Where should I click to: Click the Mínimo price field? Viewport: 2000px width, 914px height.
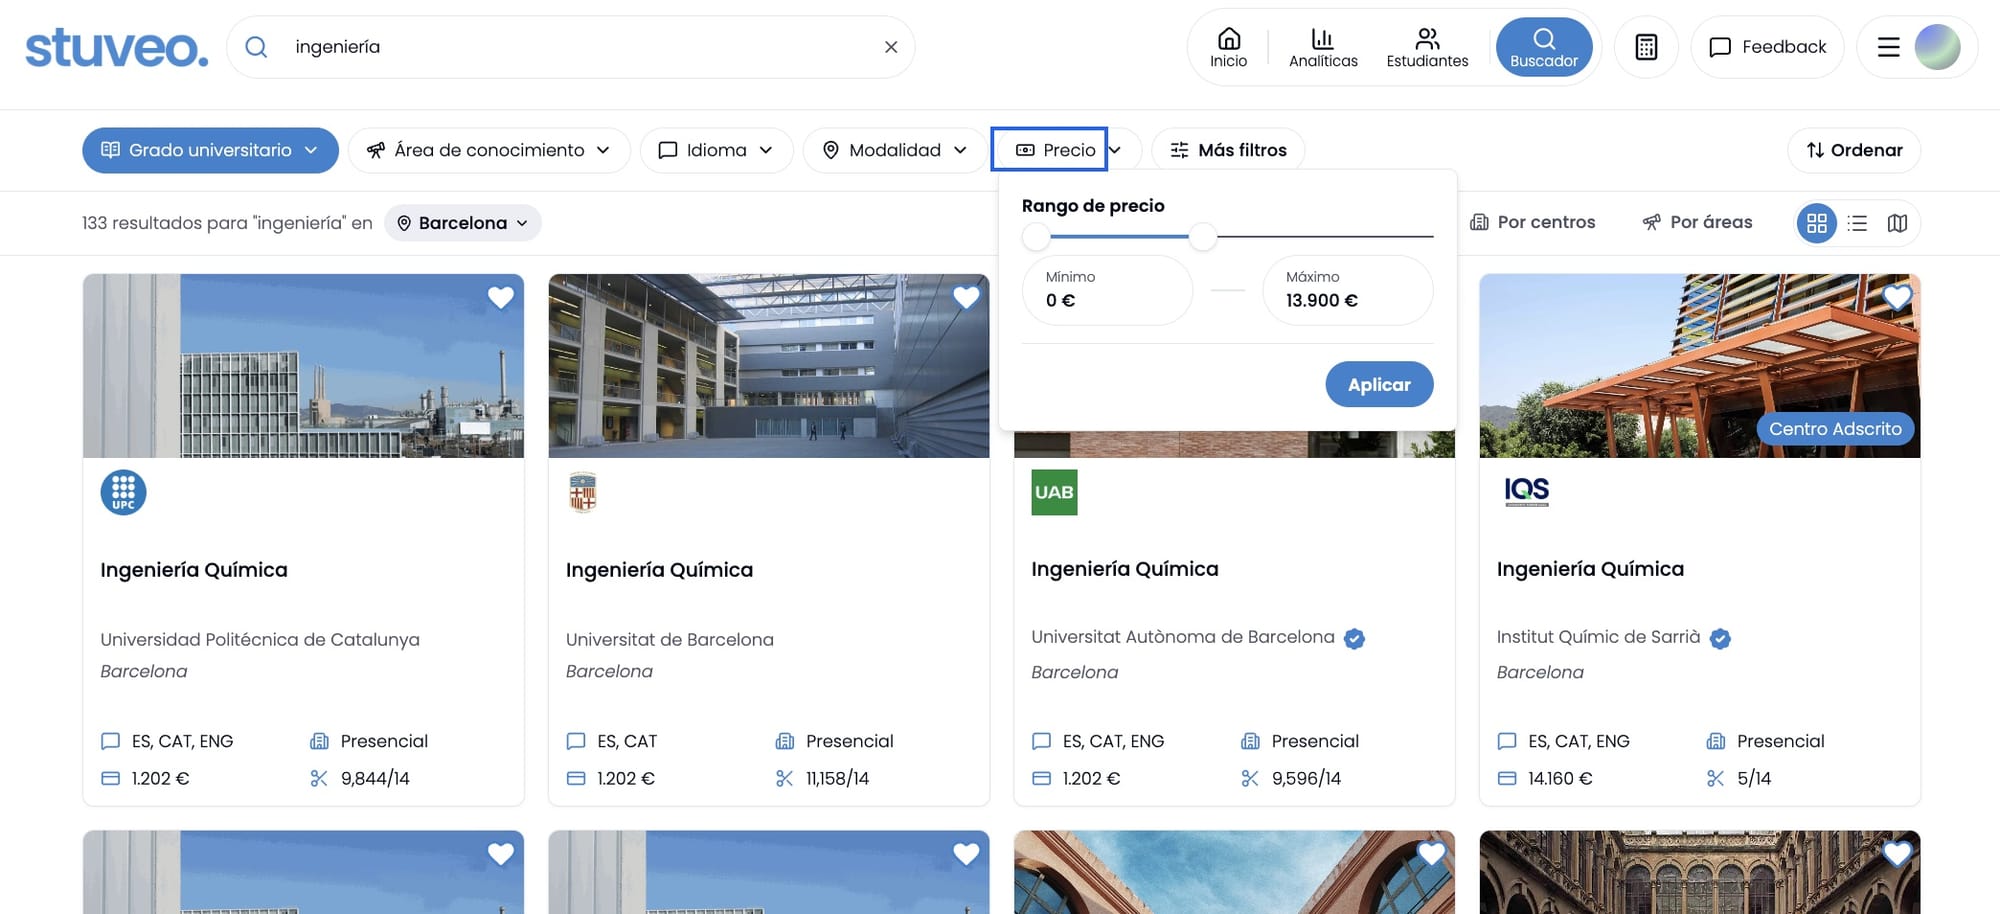pyautogui.click(x=1107, y=290)
